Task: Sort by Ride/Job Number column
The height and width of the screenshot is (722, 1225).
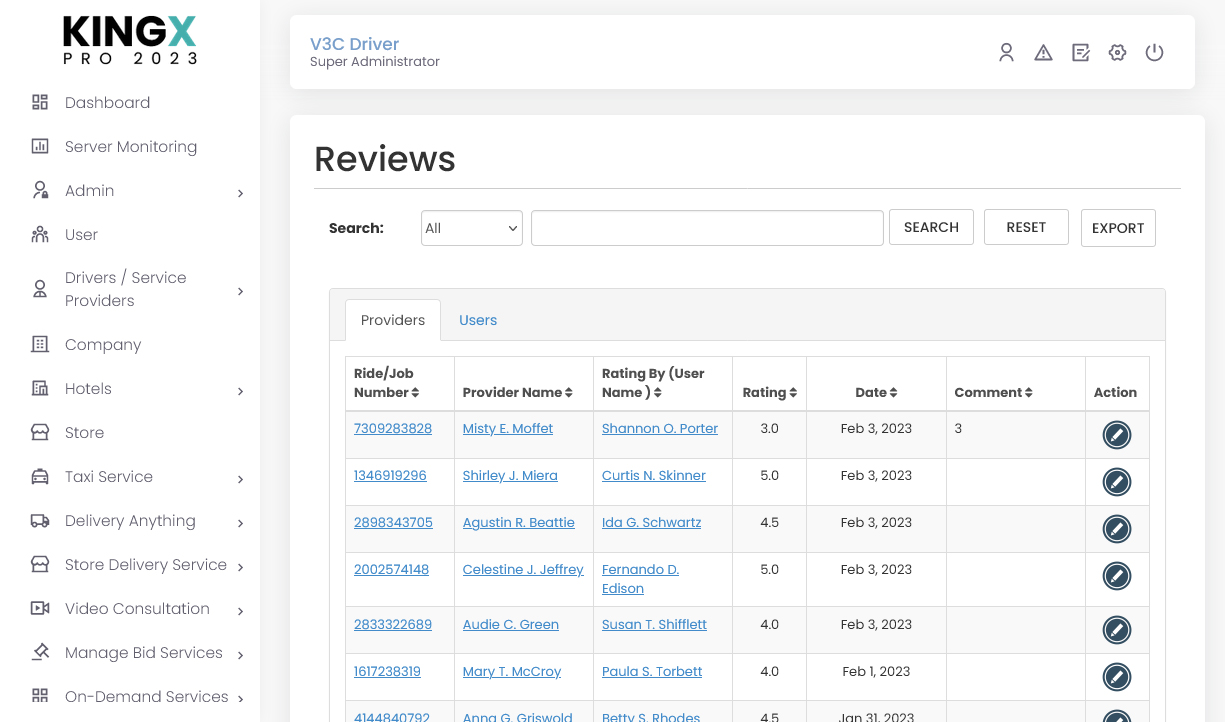Action: (x=387, y=383)
